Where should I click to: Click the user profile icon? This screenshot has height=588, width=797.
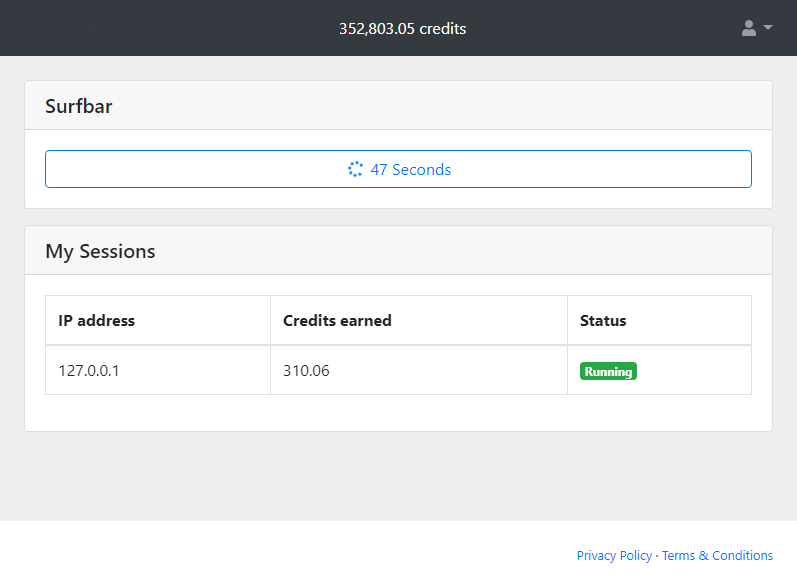click(748, 28)
